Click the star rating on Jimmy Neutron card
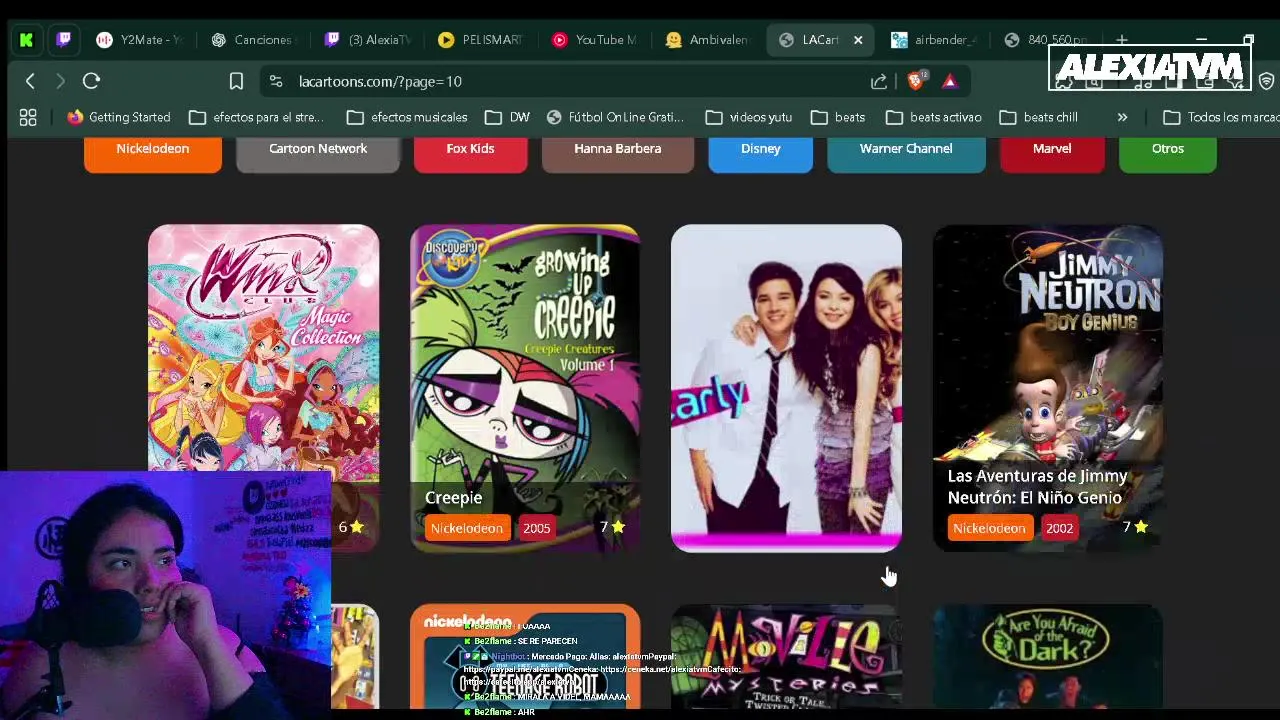Viewport: 1280px width, 720px height. coord(1135,527)
